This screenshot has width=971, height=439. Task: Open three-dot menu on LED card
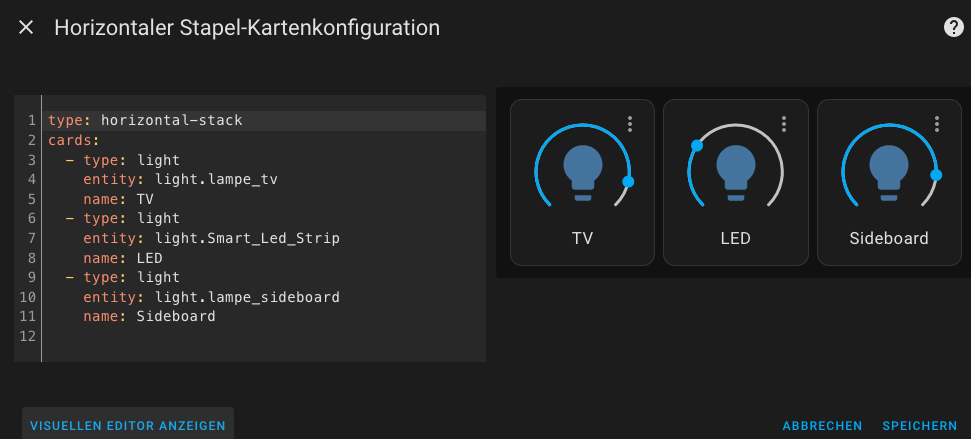783,124
